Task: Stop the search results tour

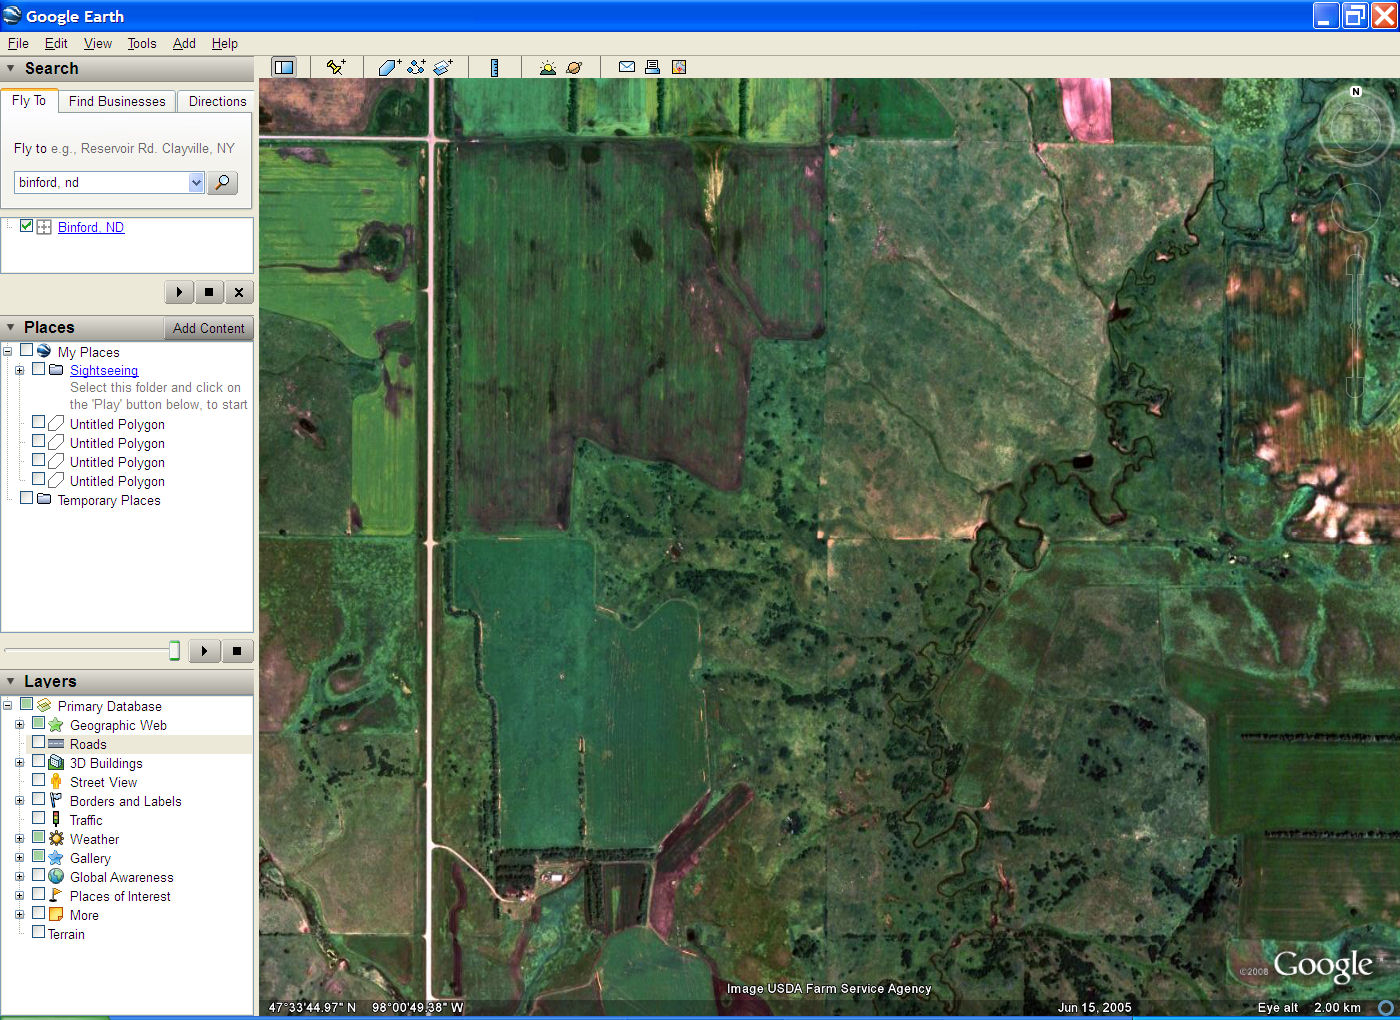Action: point(209,292)
